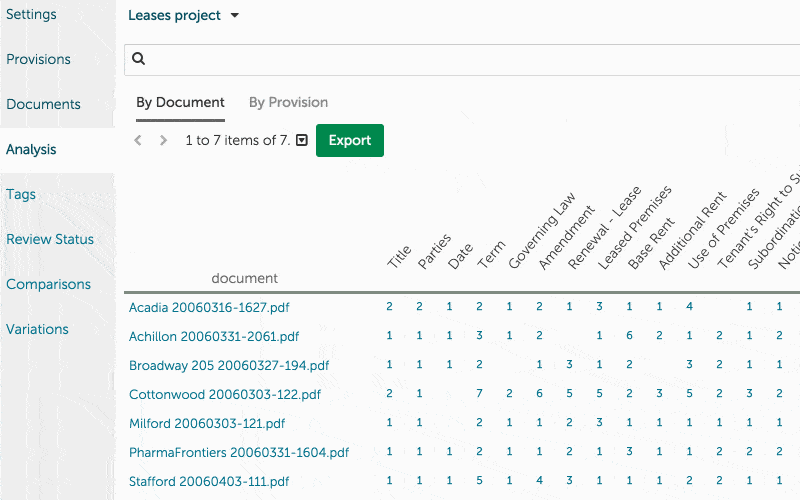Select Analysis in the sidebar

click(x=31, y=149)
